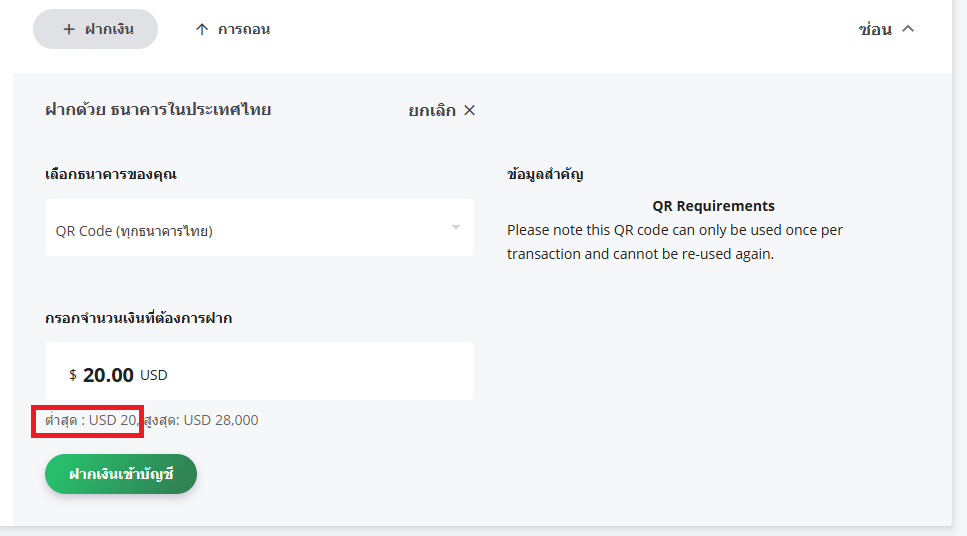Click the สูงสุด: USD 28,000 maximum text
The width and height of the screenshot is (967, 536).
201,420
